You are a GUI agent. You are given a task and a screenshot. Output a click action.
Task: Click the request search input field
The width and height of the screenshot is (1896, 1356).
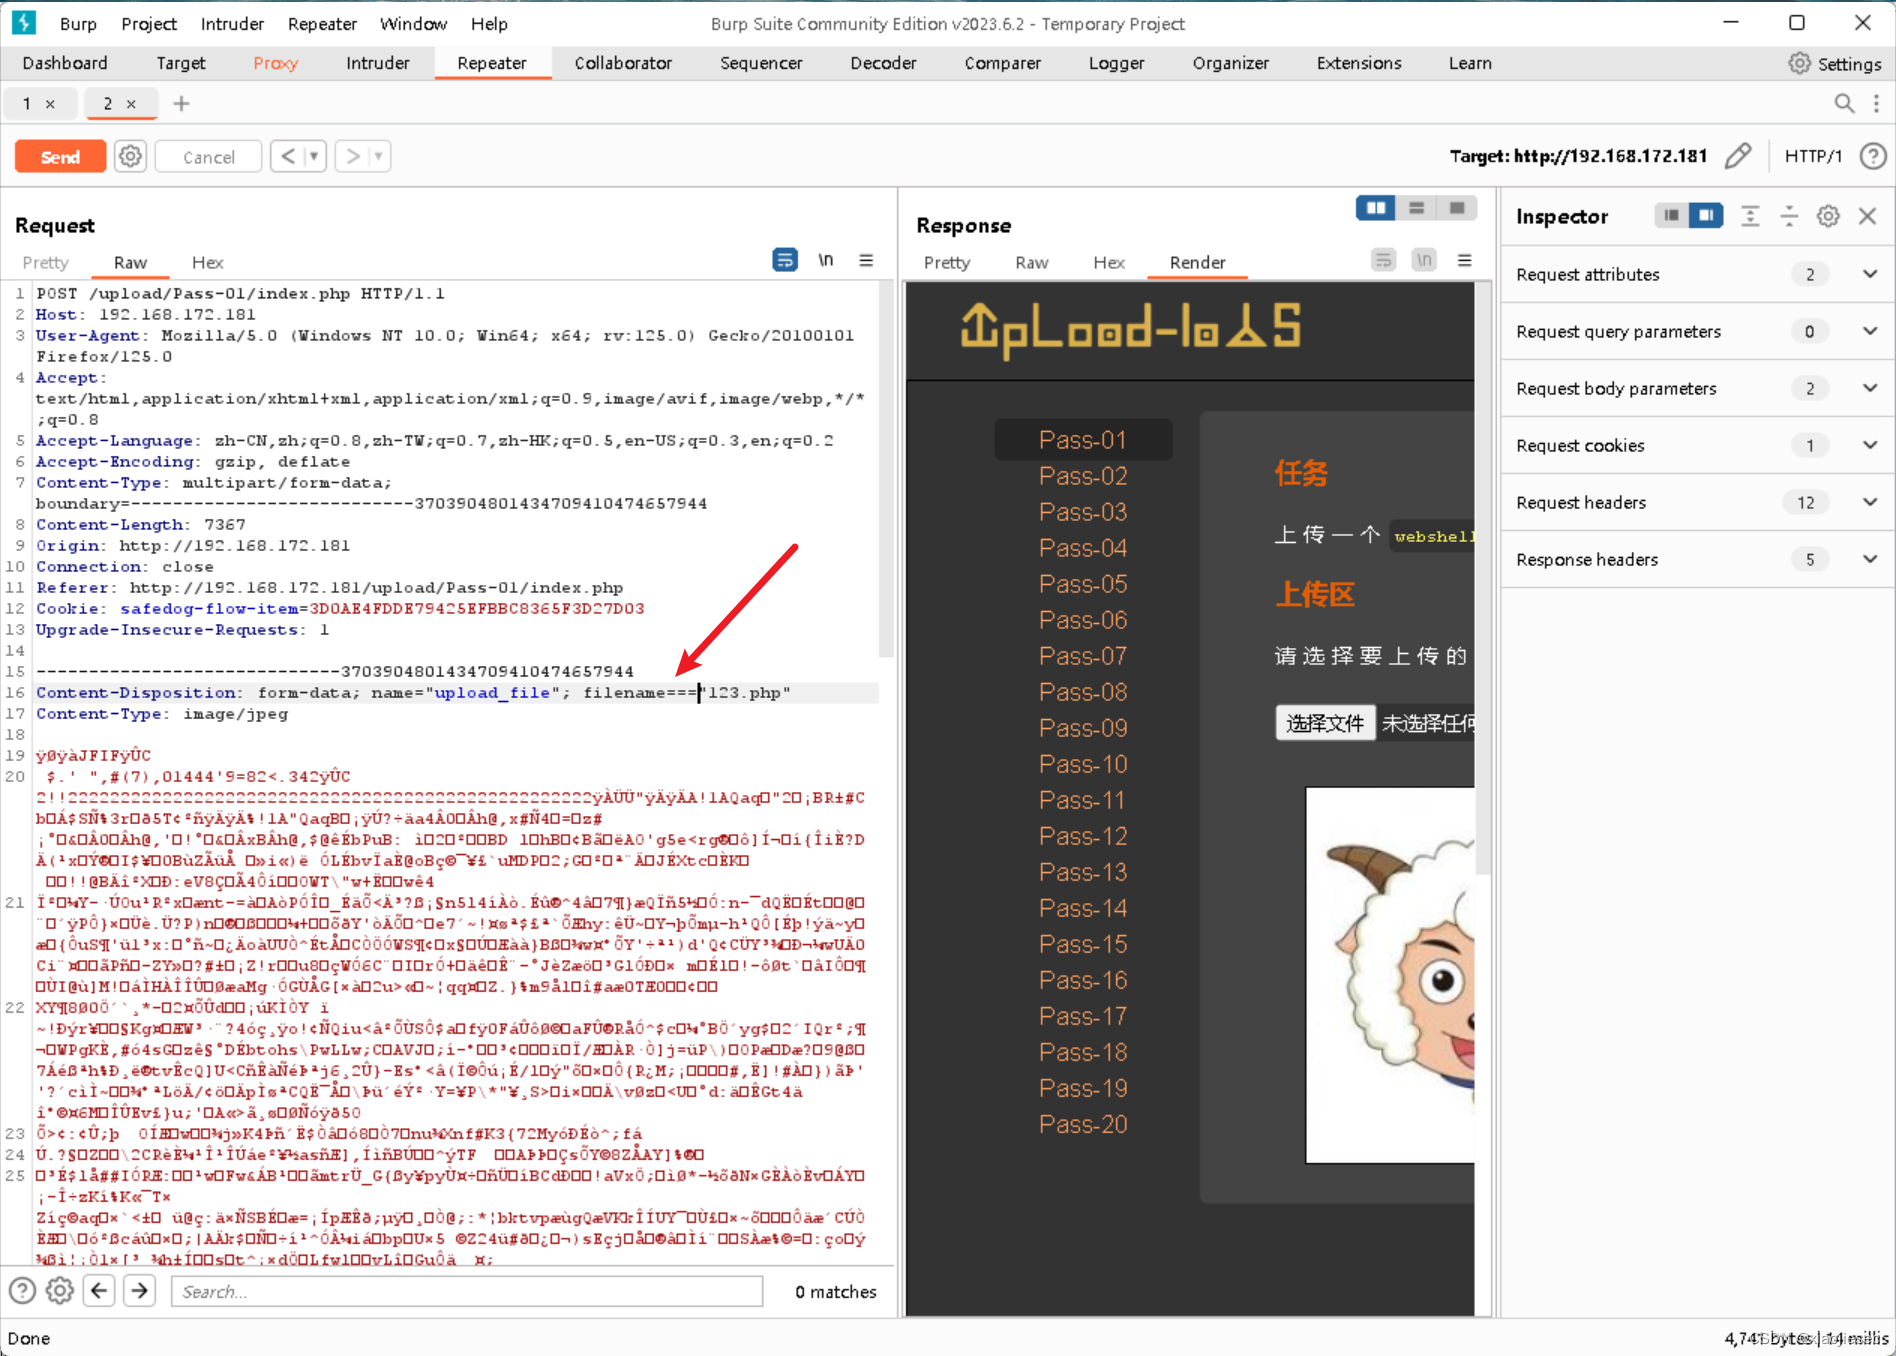467,1291
